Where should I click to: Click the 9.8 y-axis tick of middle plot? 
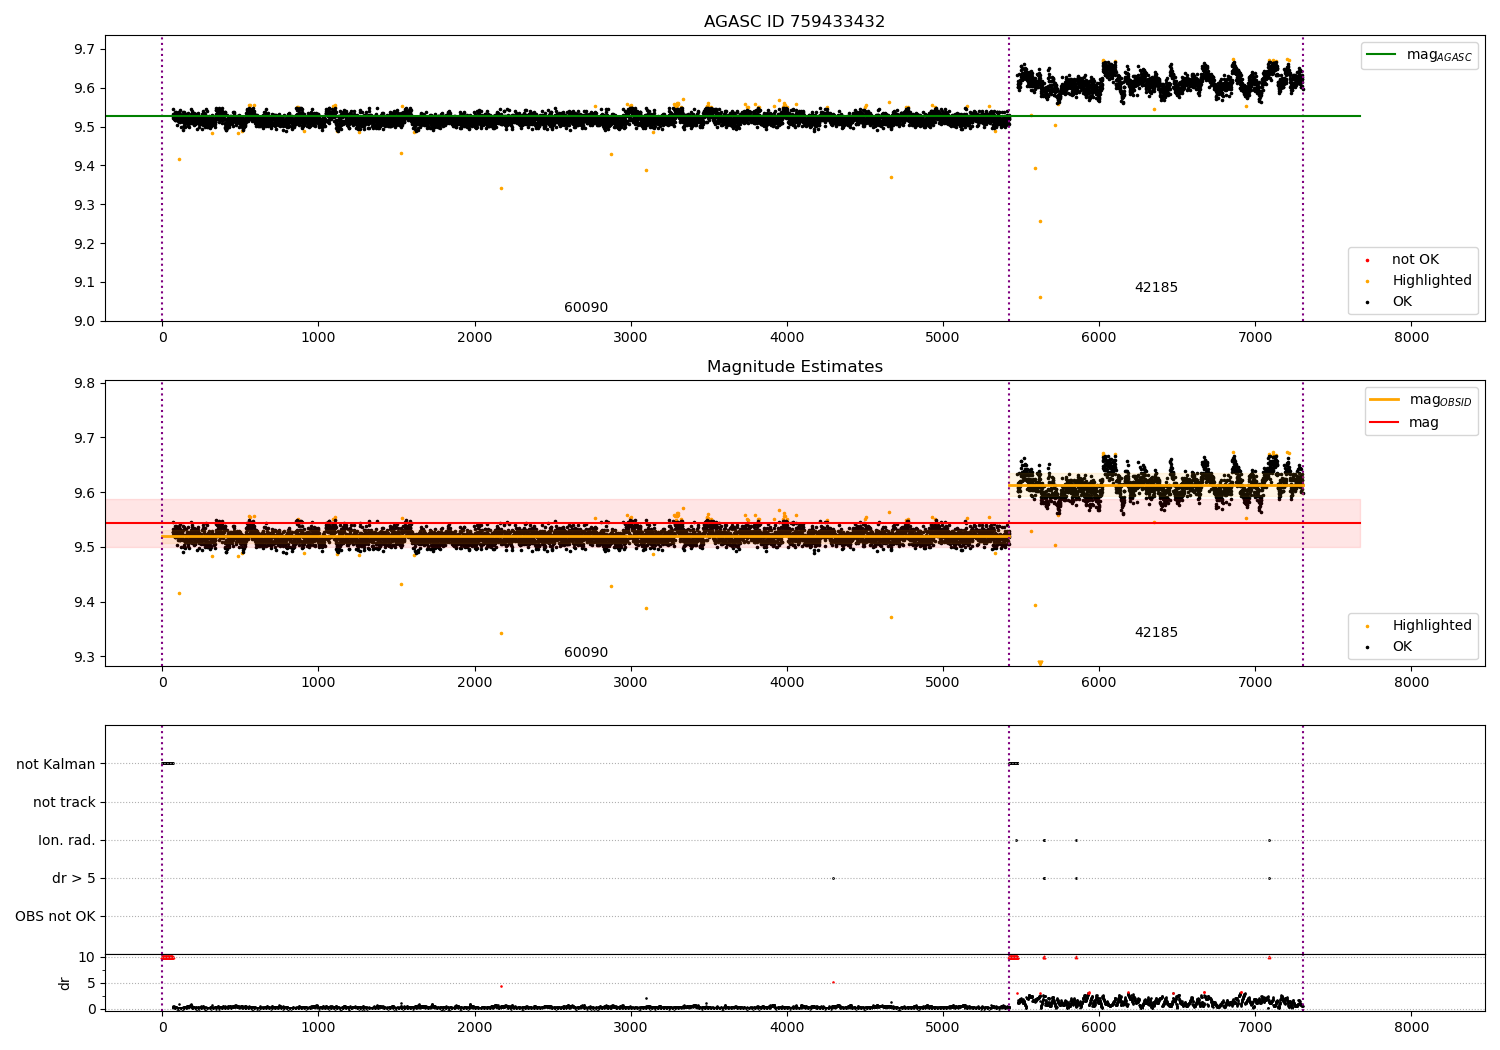click(x=84, y=384)
